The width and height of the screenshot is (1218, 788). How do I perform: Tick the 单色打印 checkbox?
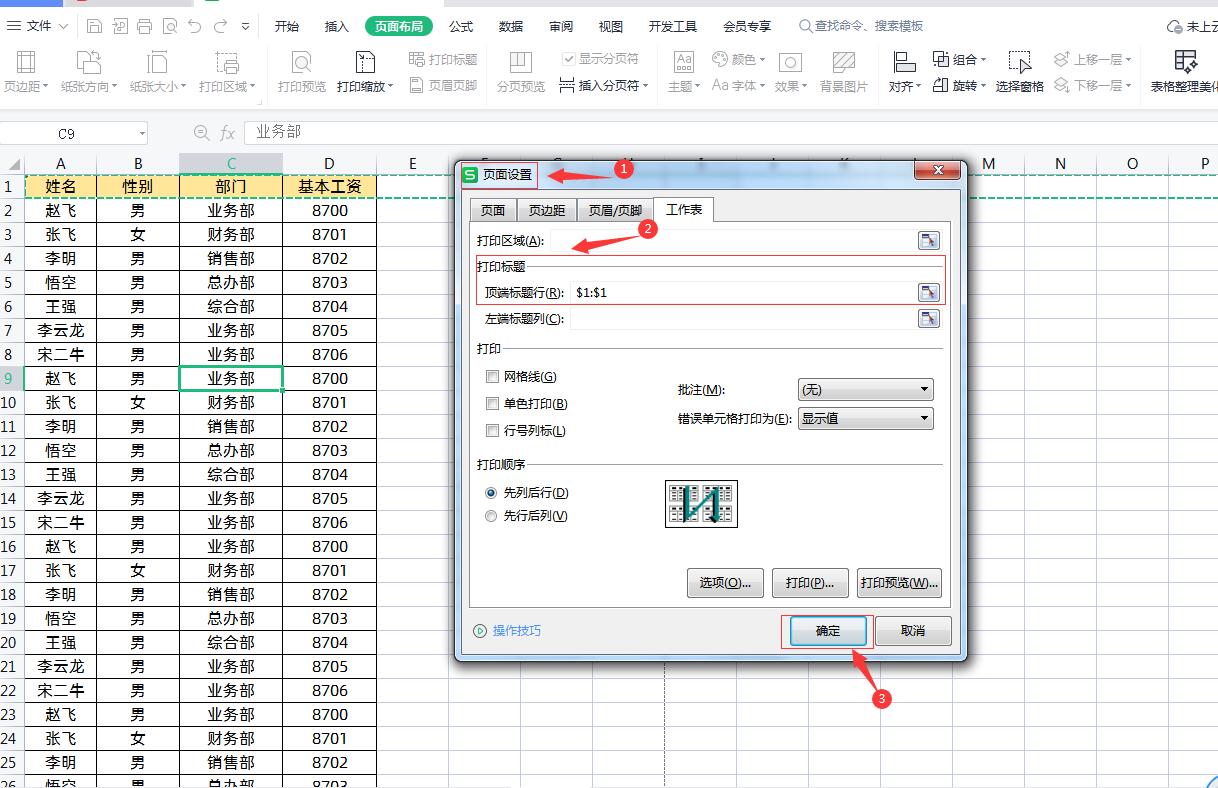tap(492, 404)
